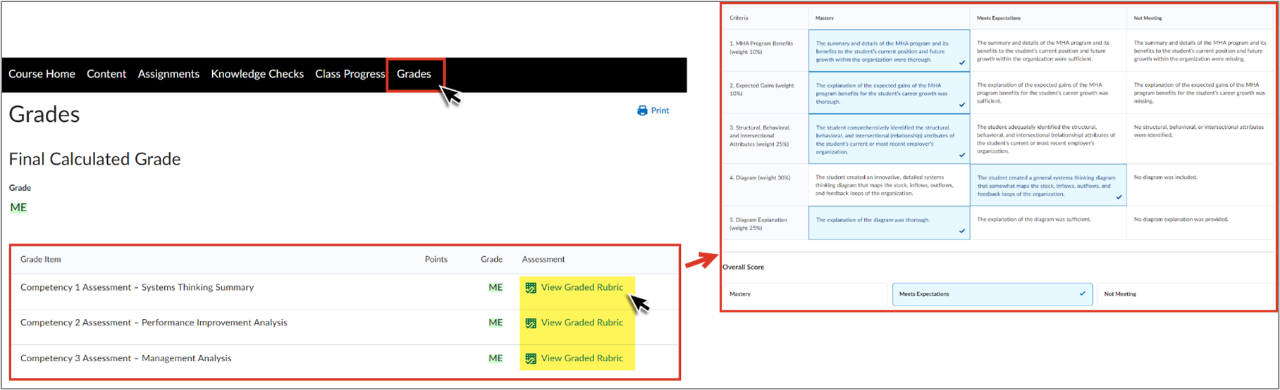Click ME grade in Competency 2 row
This screenshot has height=390, width=1280.
[495, 323]
